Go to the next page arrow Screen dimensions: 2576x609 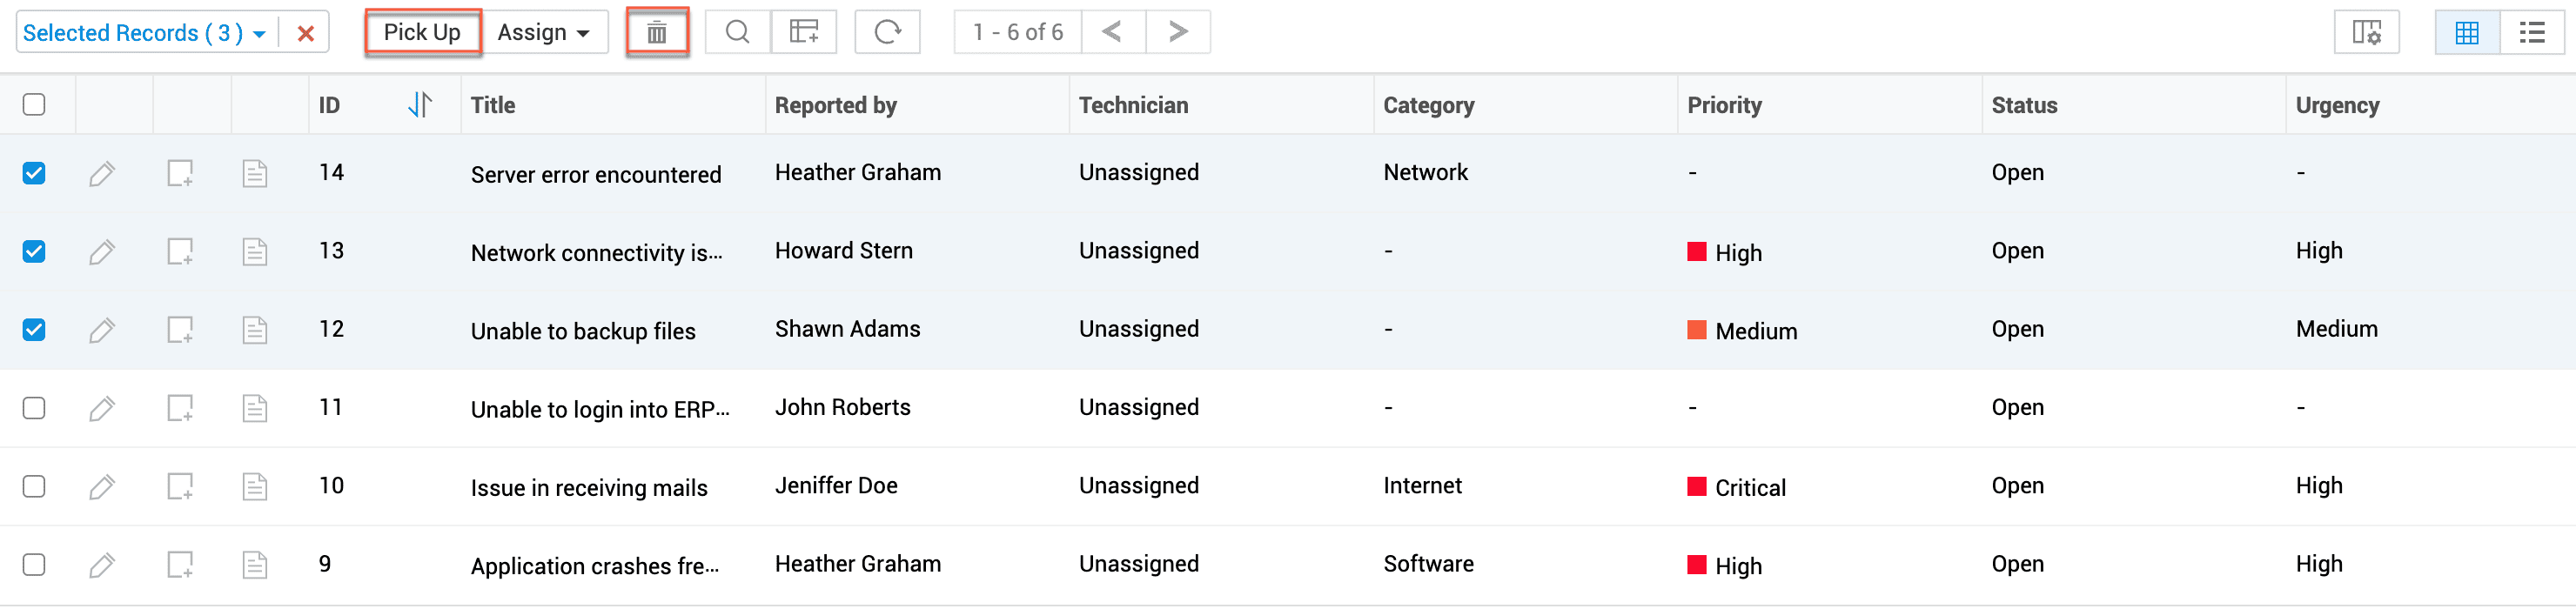1178,33
